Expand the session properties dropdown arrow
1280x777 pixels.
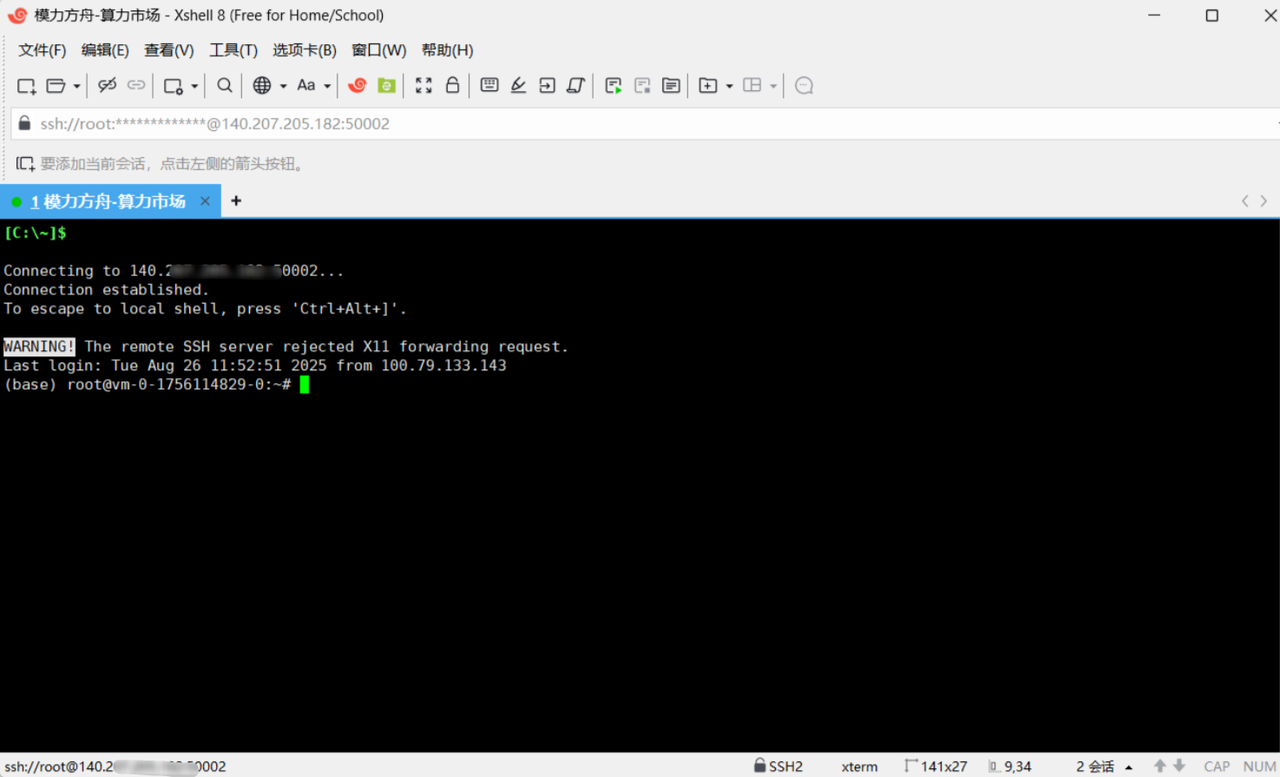point(195,87)
